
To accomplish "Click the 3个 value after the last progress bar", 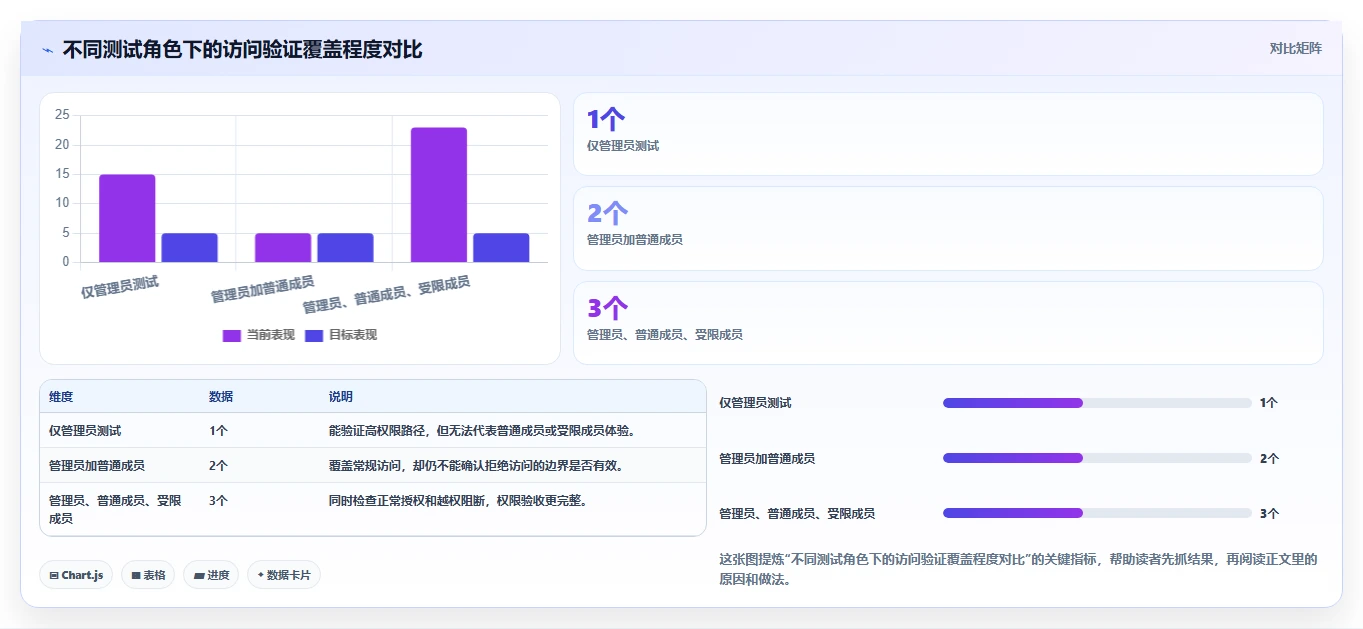I will point(1269,513).
